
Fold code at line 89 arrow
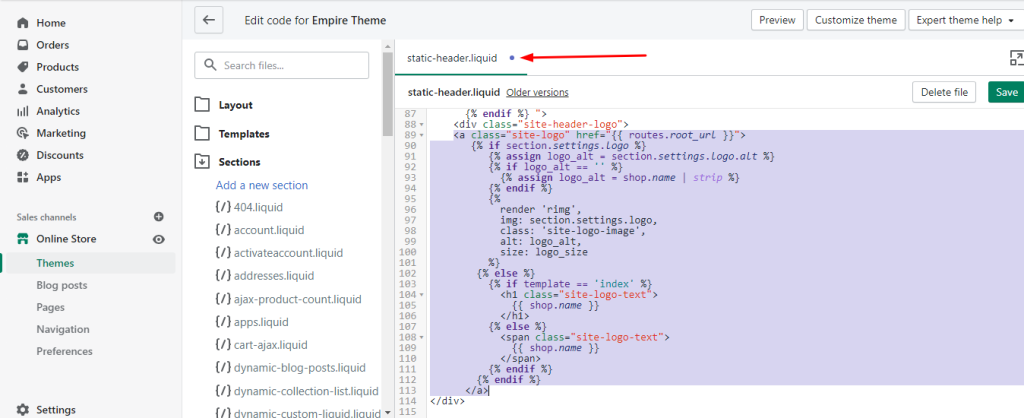[422, 135]
